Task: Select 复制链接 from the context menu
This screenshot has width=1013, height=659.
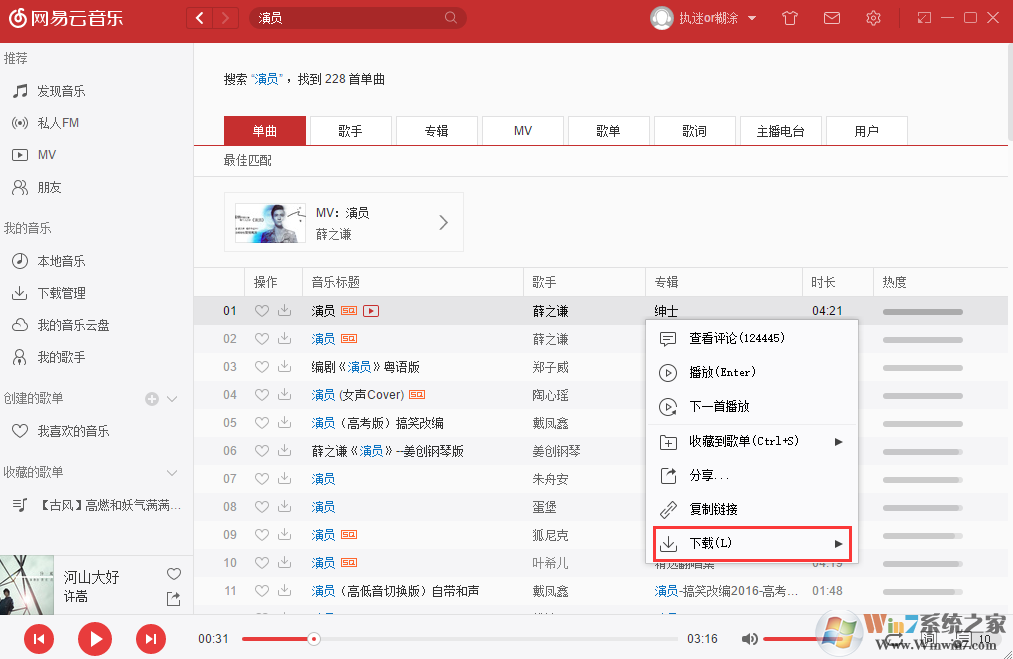Action: [x=718, y=507]
